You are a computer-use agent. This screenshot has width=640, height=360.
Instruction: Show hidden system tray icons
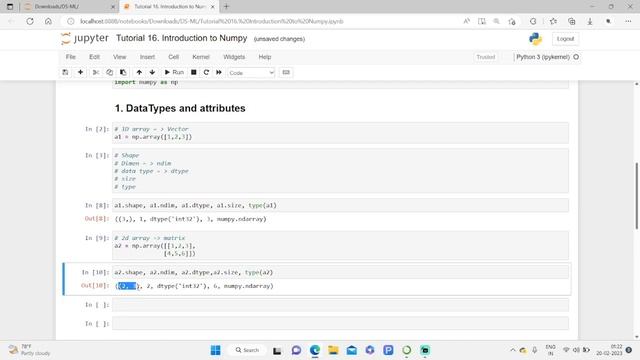coord(513,350)
